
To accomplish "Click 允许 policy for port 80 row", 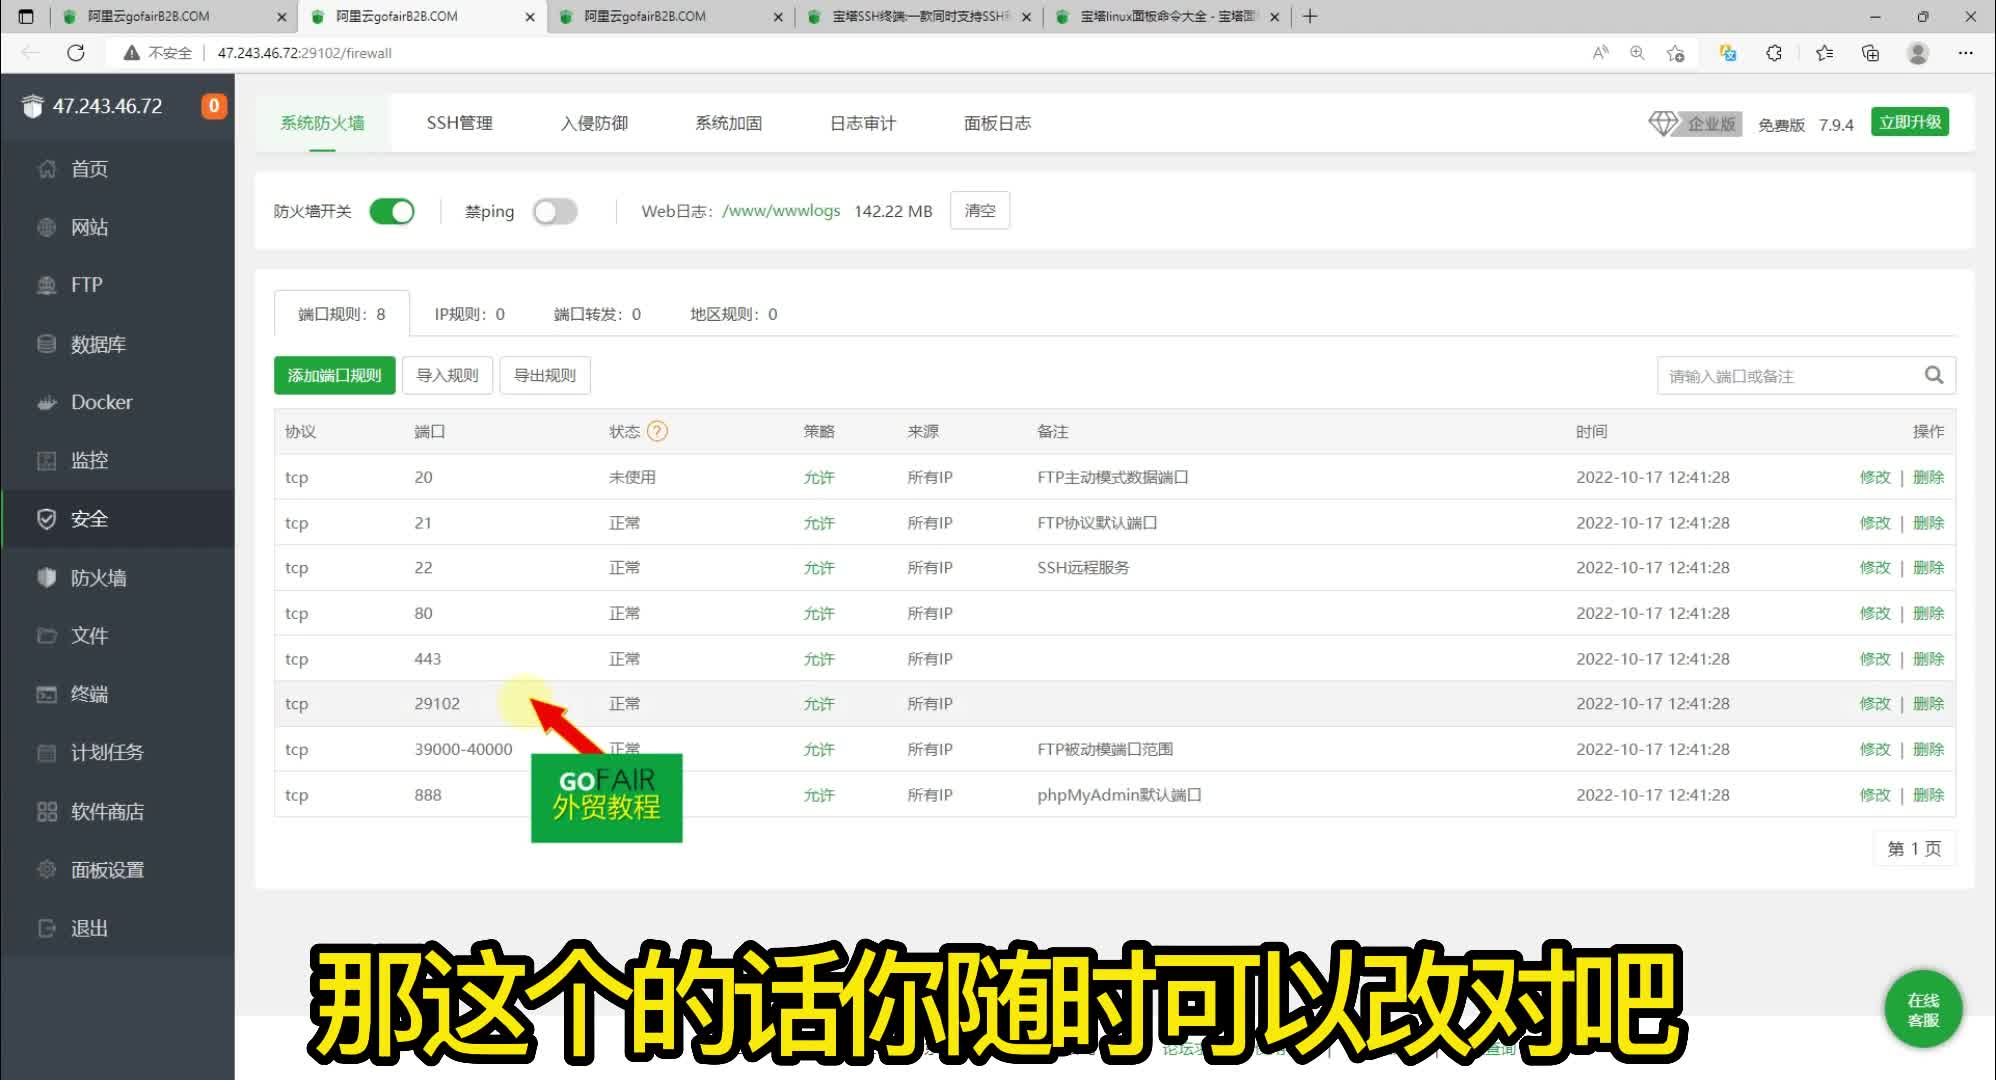I will tap(819, 613).
